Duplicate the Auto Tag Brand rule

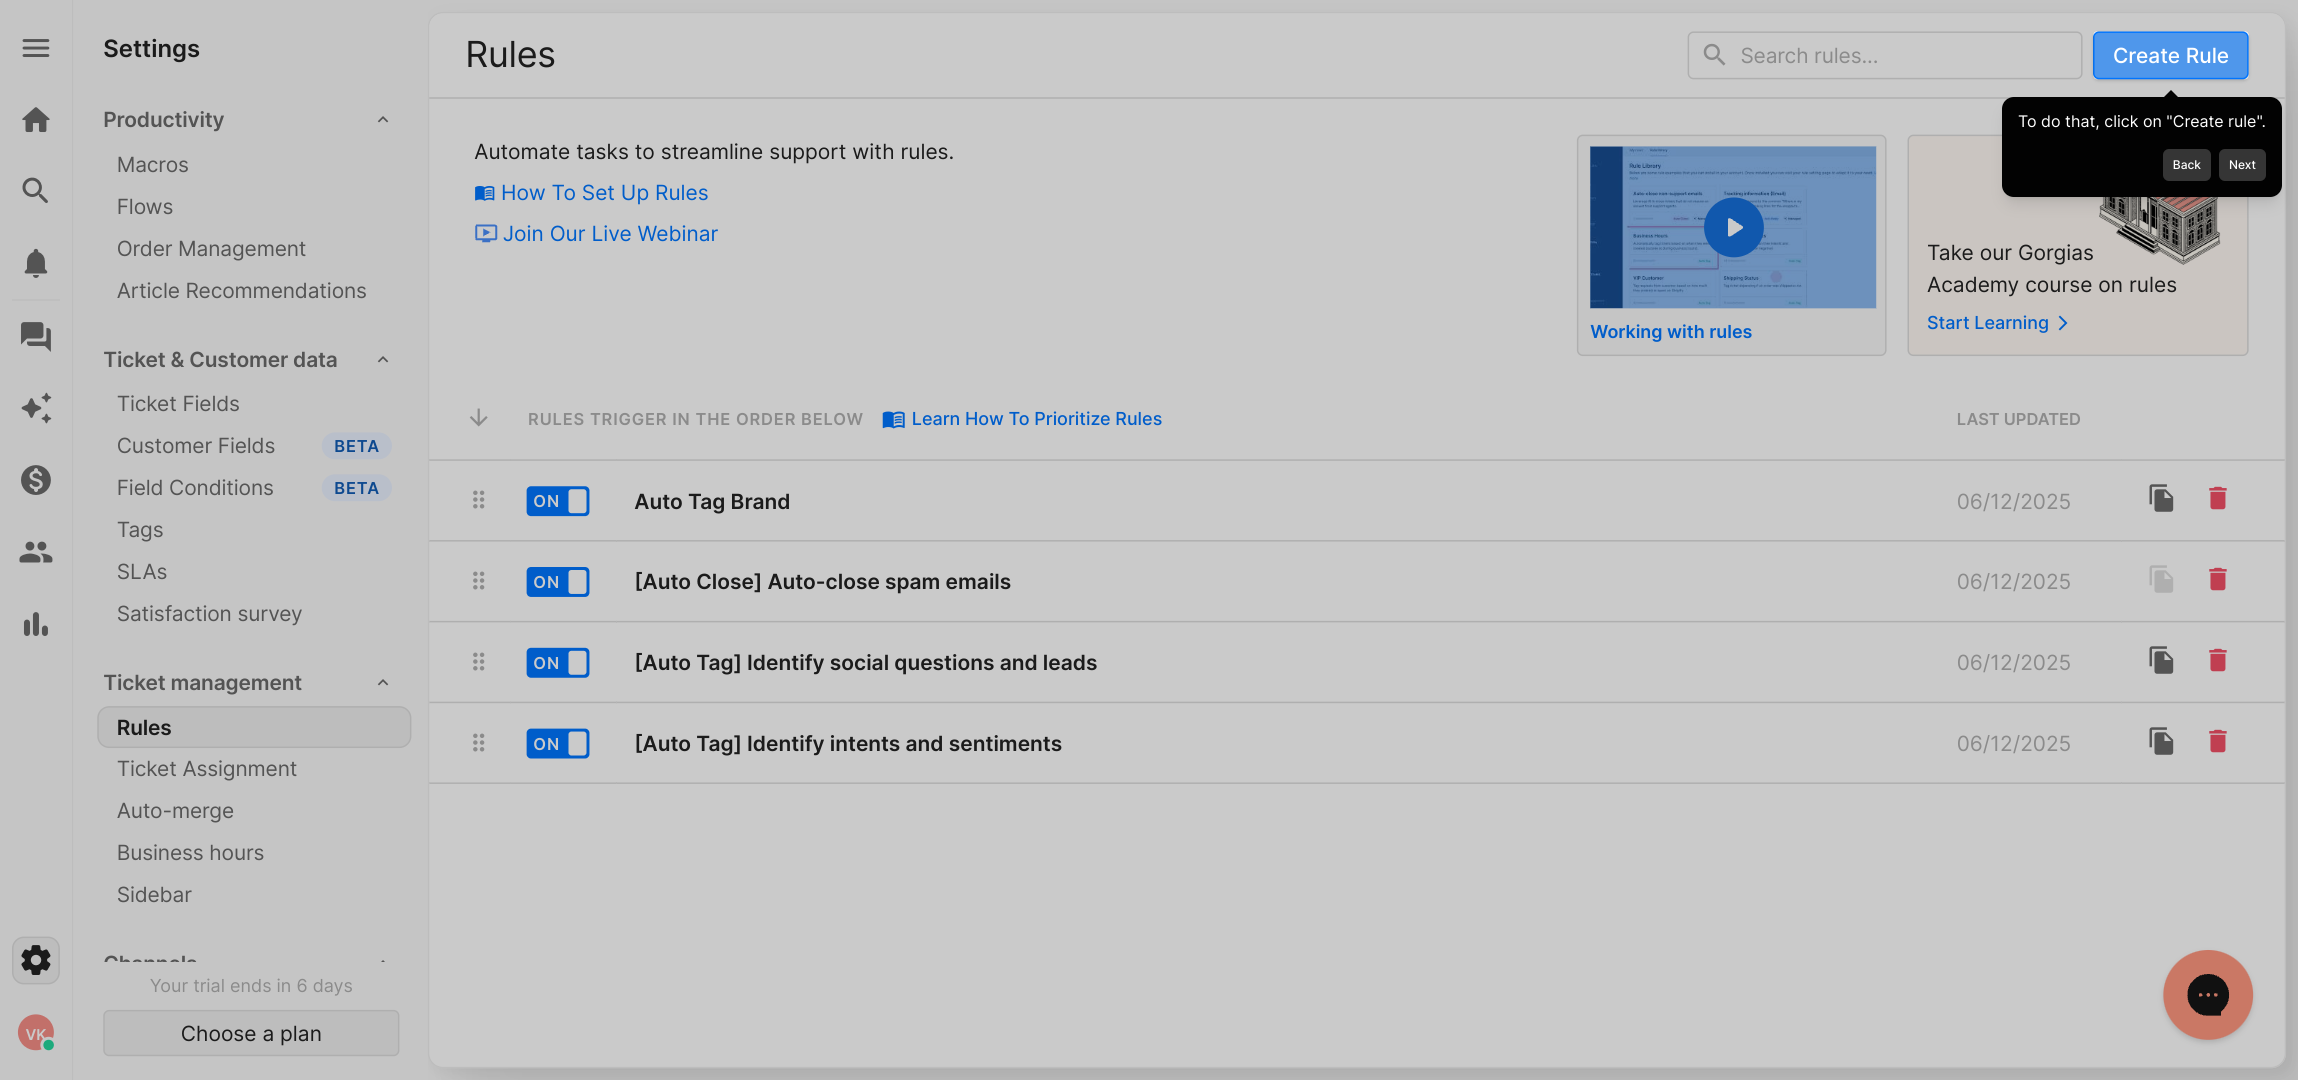pos(2161,499)
